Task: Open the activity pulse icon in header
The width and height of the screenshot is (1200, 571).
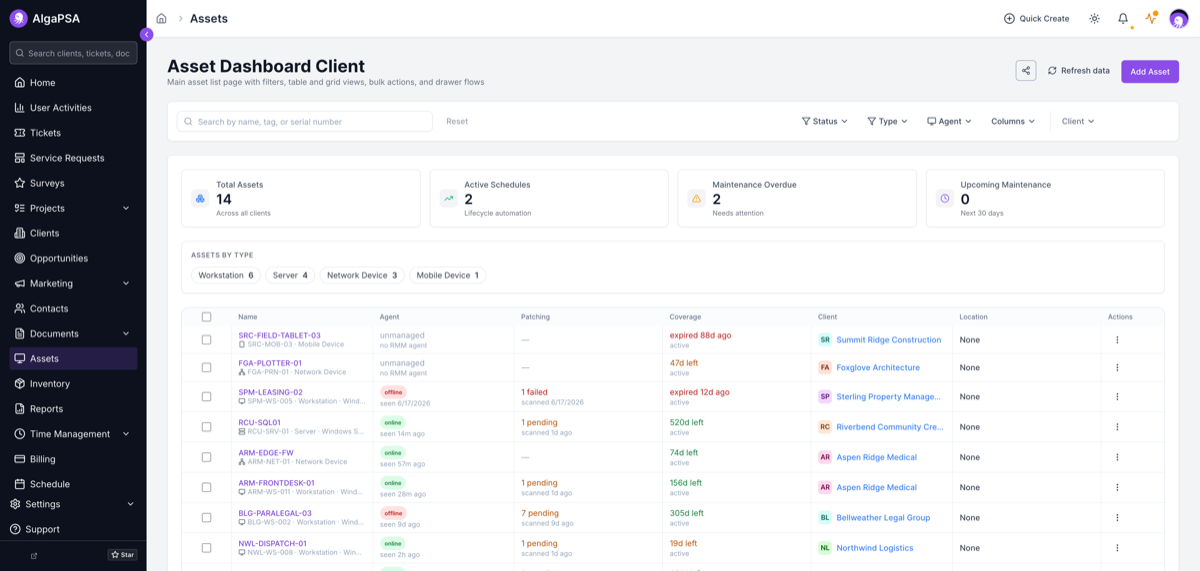Action: click(x=1151, y=18)
